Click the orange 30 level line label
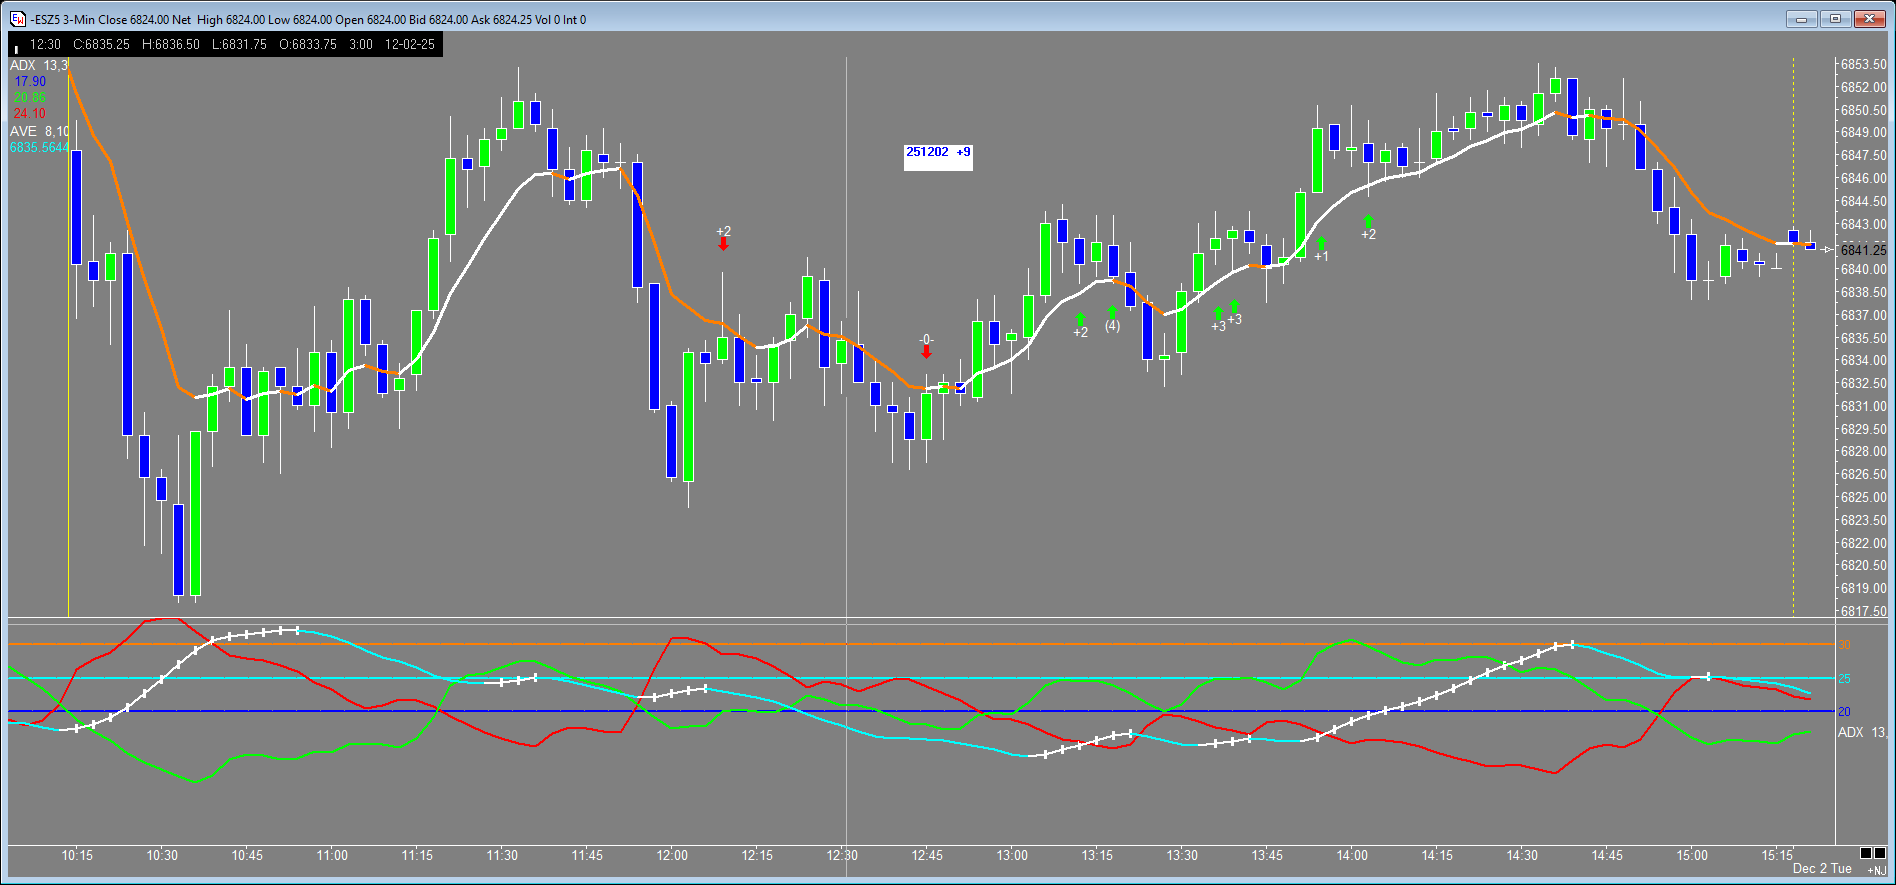 click(1845, 645)
